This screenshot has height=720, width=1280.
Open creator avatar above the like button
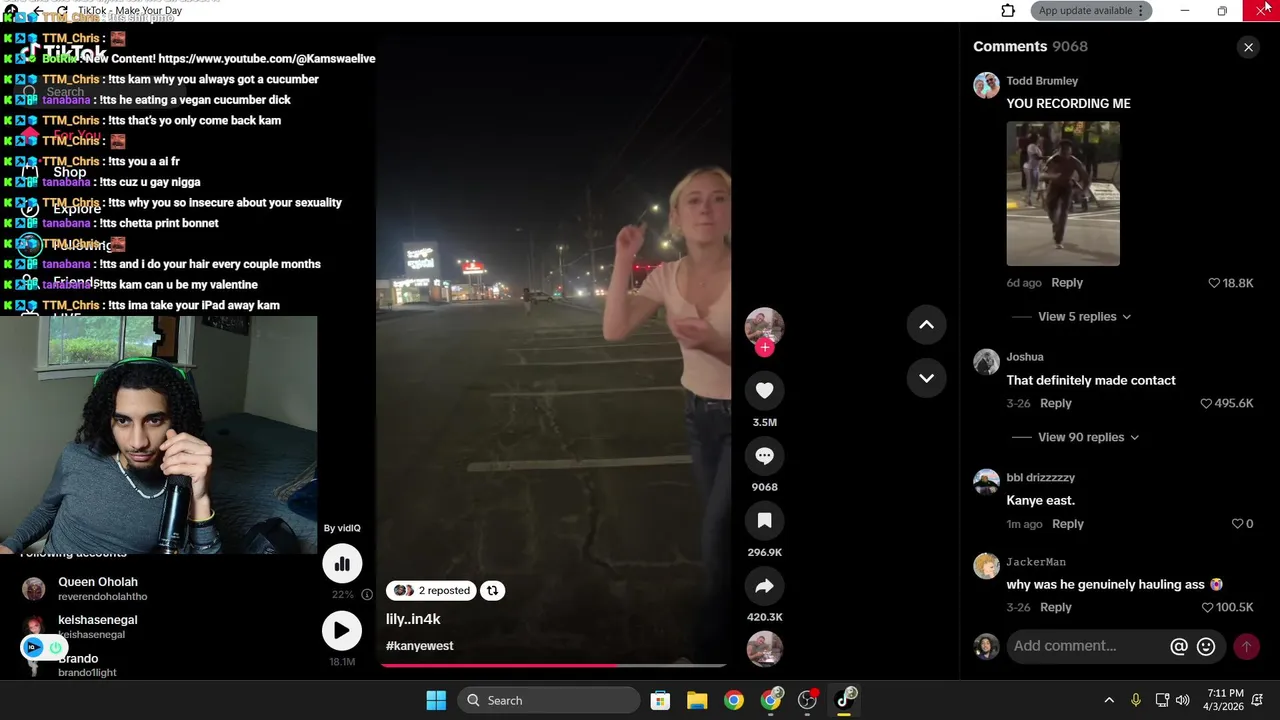764,326
